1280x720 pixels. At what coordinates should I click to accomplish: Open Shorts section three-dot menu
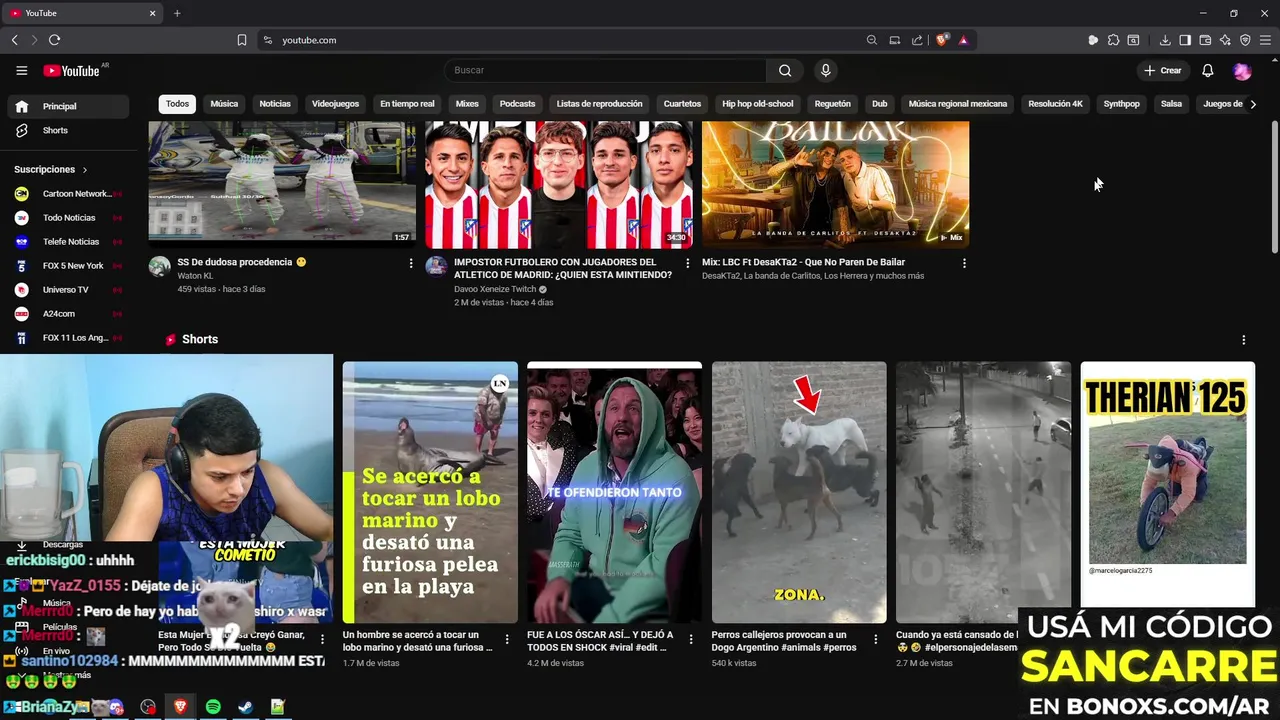(x=1244, y=340)
